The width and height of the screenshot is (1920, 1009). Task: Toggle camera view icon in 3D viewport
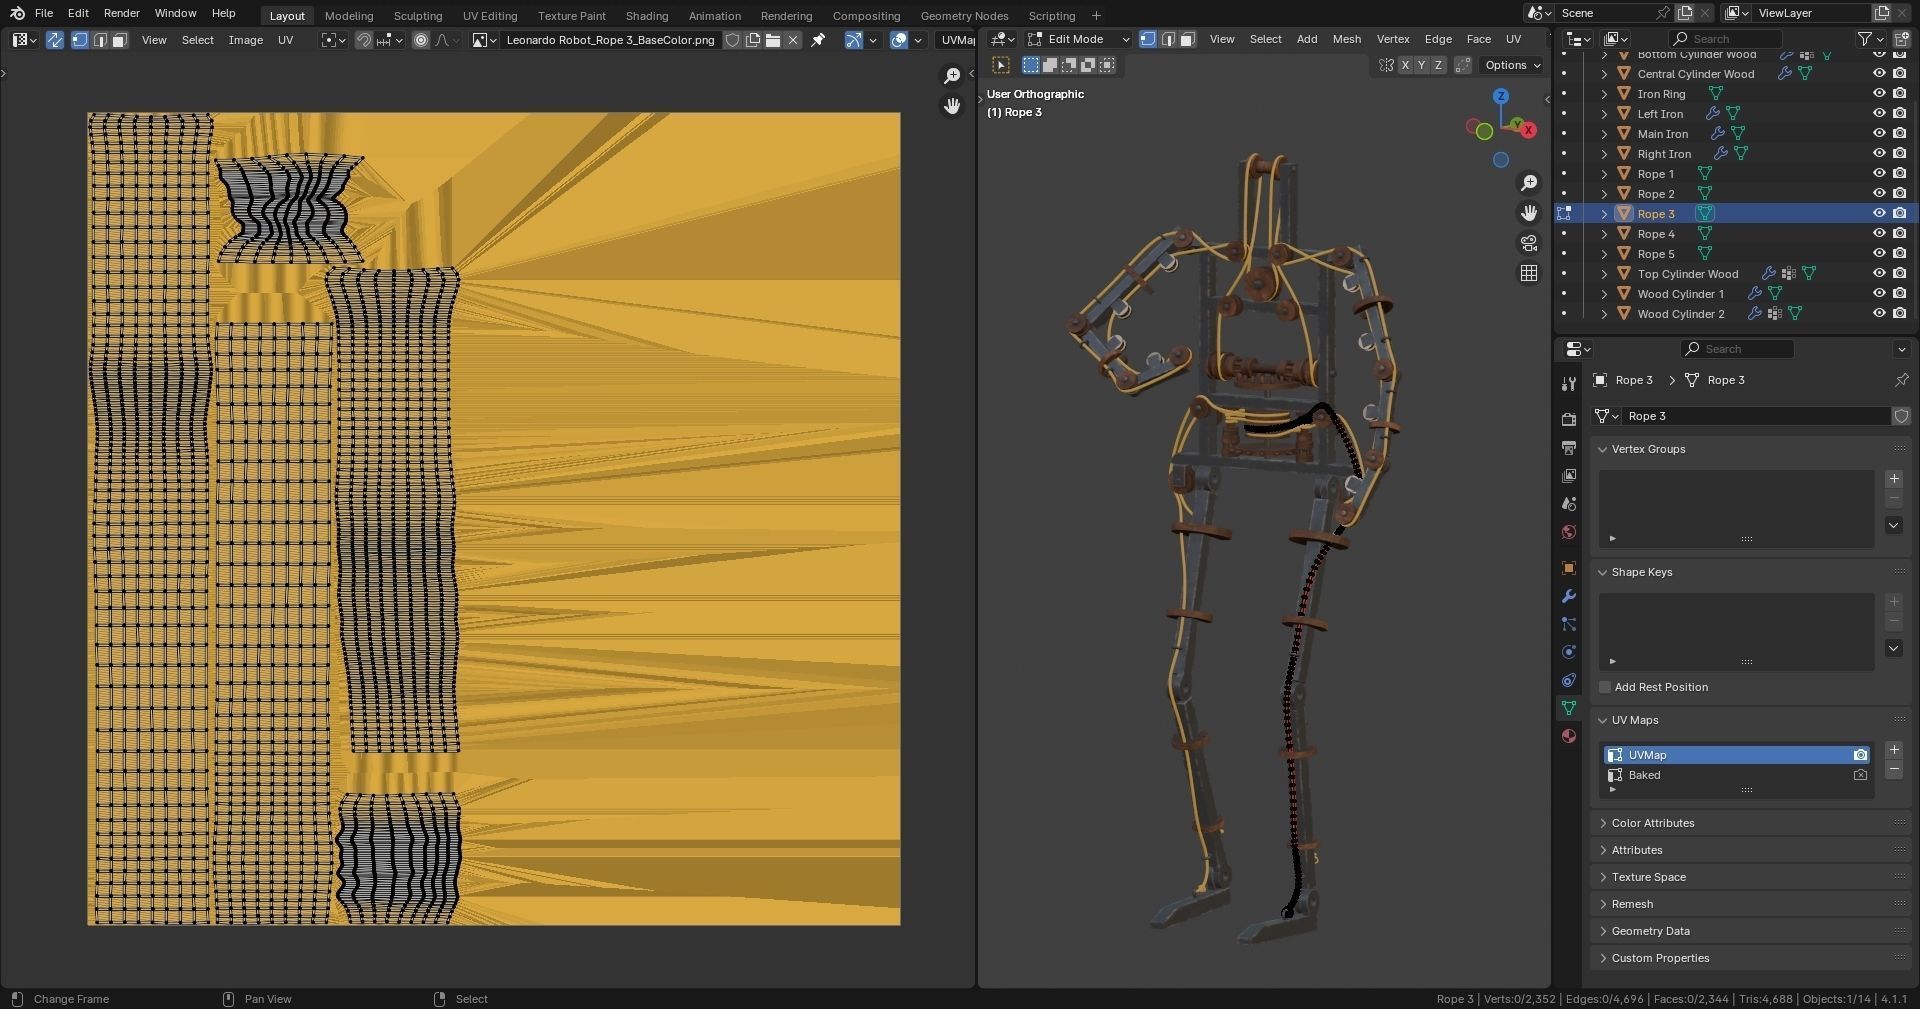pyautogui.click(x=1529, y=243)
